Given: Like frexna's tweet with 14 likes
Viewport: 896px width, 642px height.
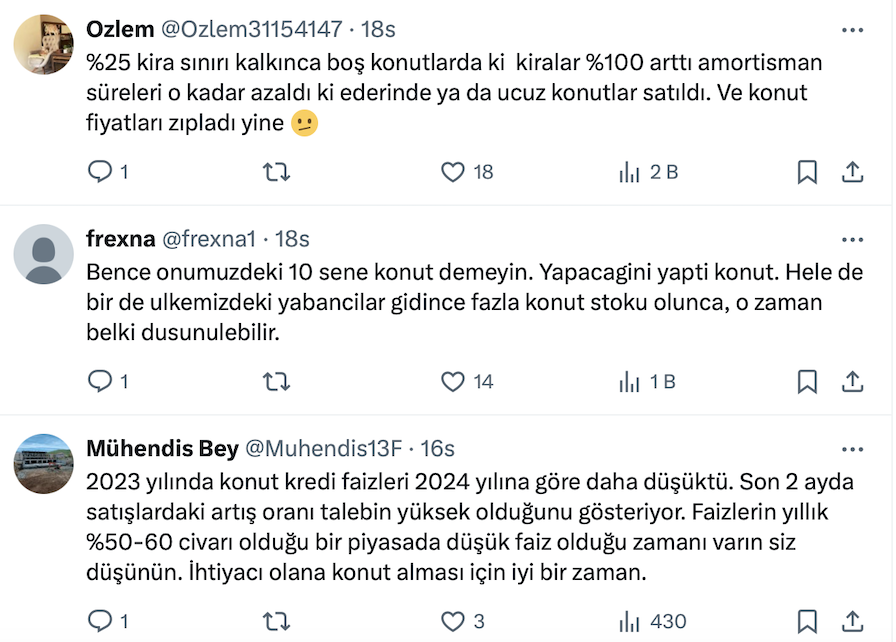Looking at the screenshot, I should coord(453,381).
